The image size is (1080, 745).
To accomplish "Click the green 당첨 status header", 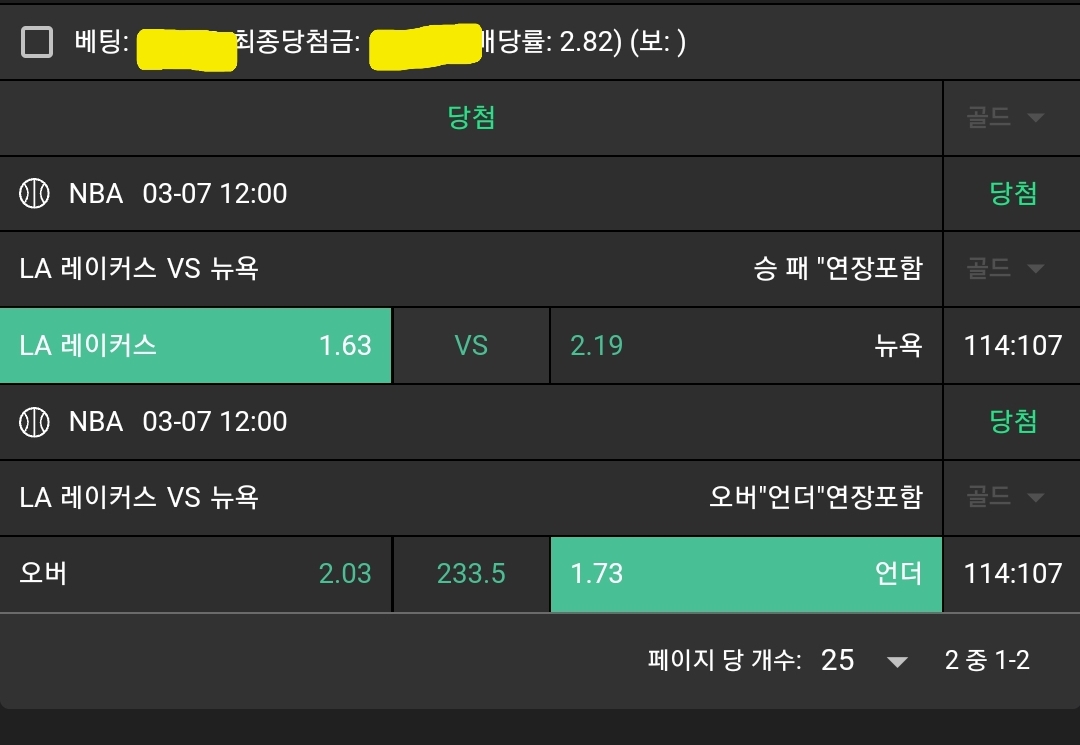I will click(471, 118).
